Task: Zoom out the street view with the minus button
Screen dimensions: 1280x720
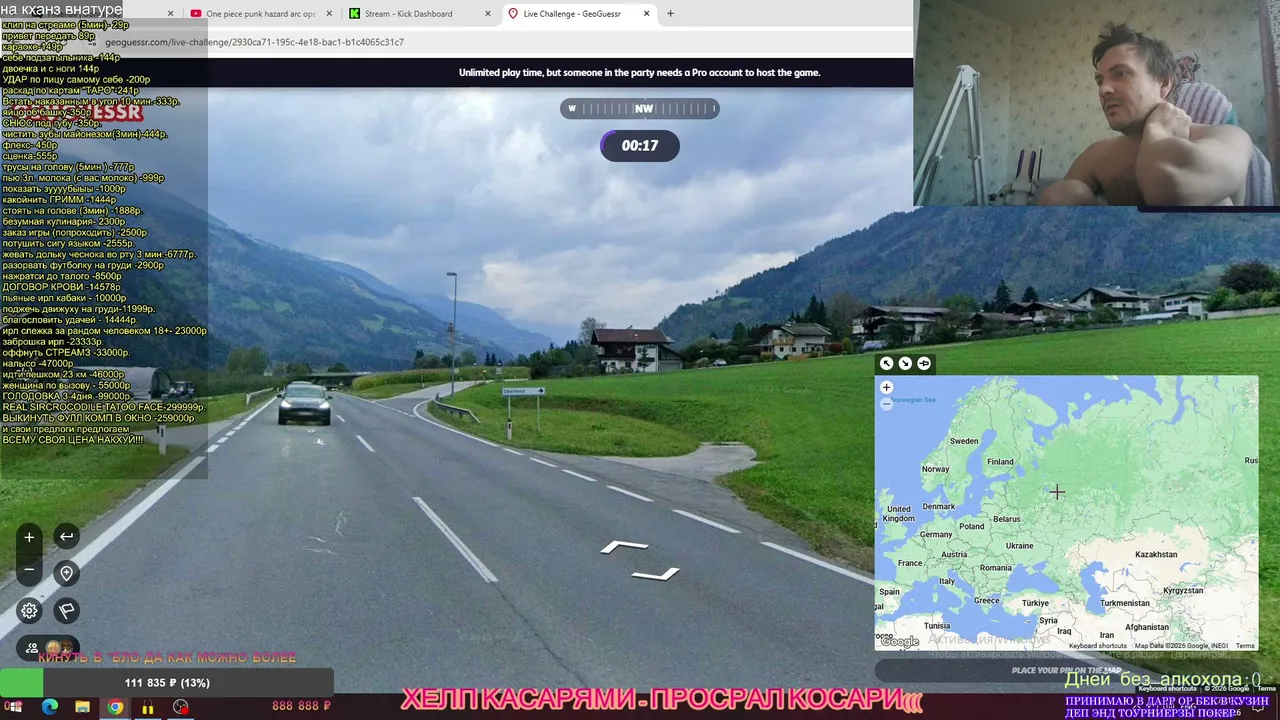Action: (29, 570)
